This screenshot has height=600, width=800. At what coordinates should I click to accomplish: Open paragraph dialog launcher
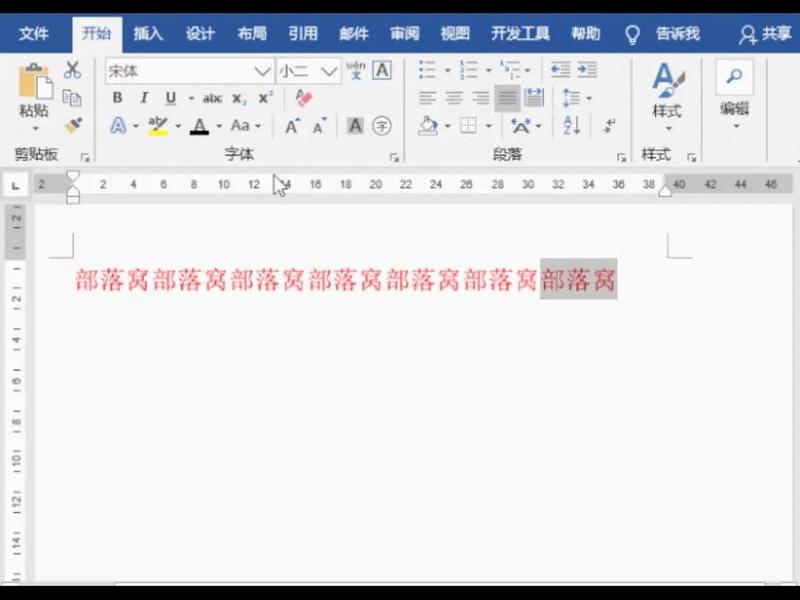pos(621,157)
